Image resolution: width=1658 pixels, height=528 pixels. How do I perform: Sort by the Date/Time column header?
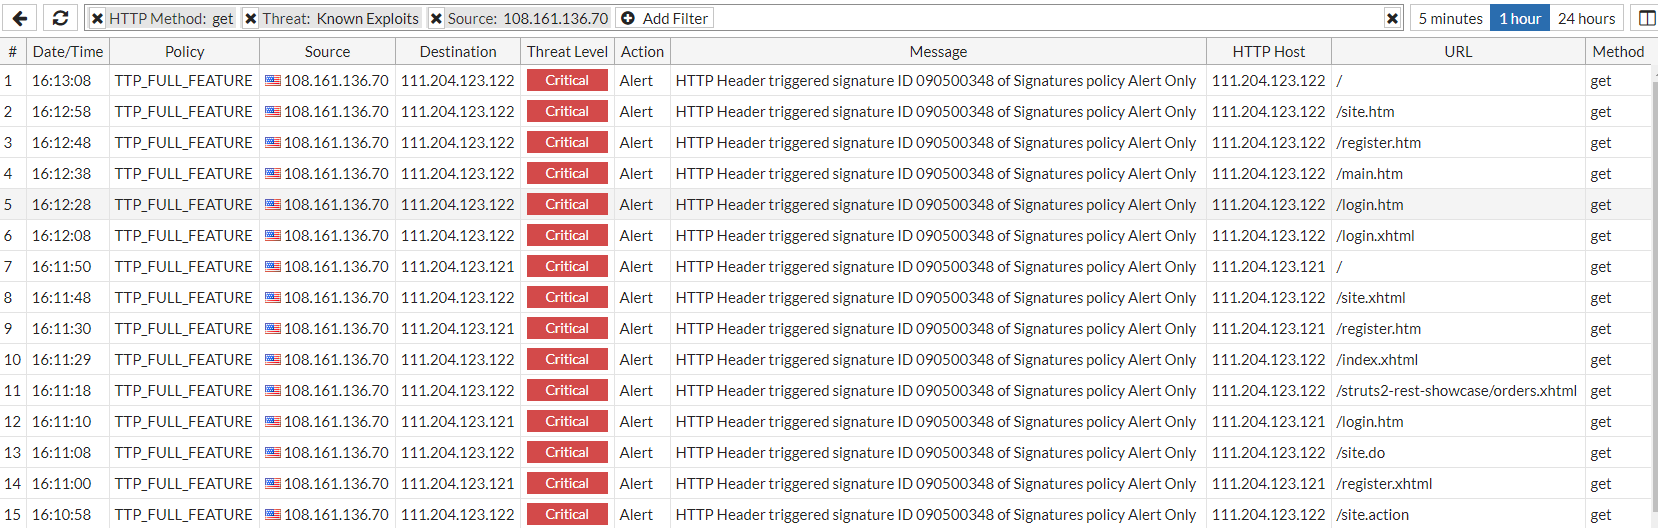(68, 52)
